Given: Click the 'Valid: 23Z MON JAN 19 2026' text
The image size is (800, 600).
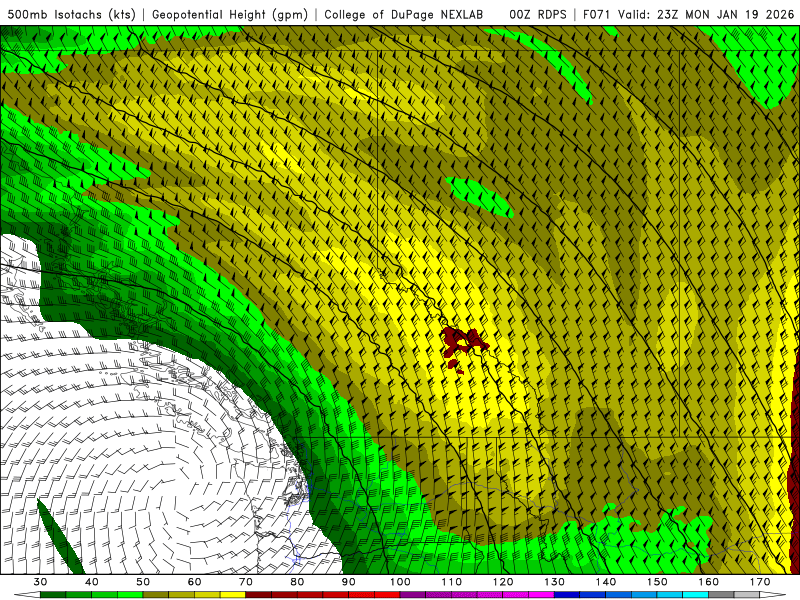Looking at the screenshot, I should (x=706, y=14).
